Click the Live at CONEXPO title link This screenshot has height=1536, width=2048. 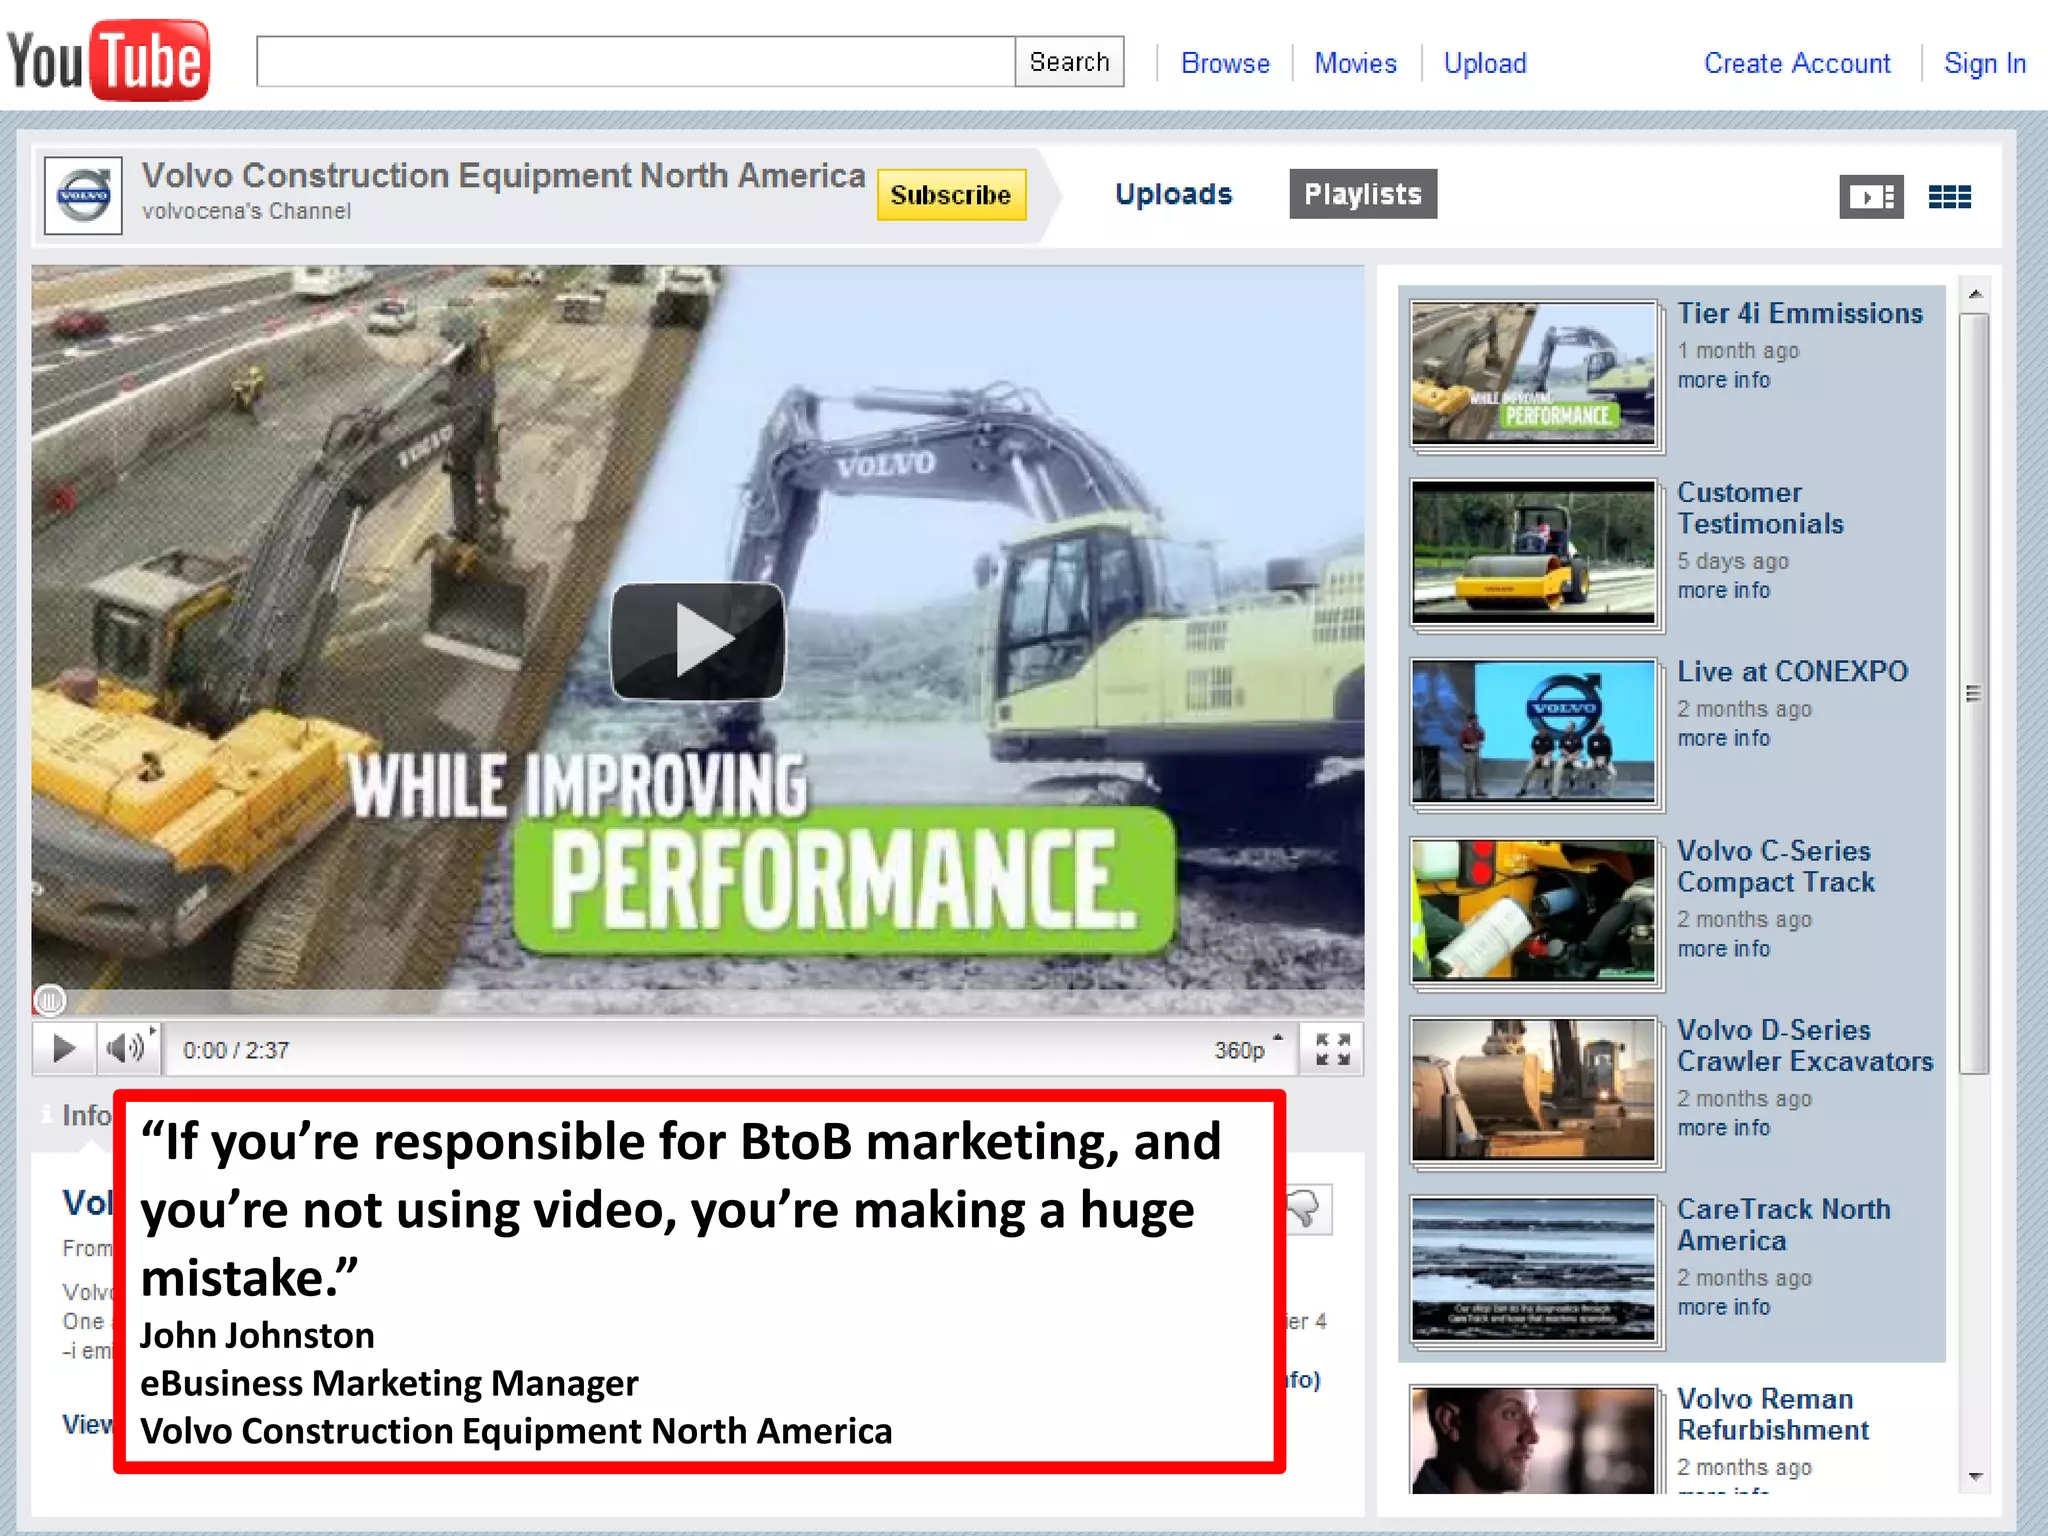click(x=1792, y=672)
